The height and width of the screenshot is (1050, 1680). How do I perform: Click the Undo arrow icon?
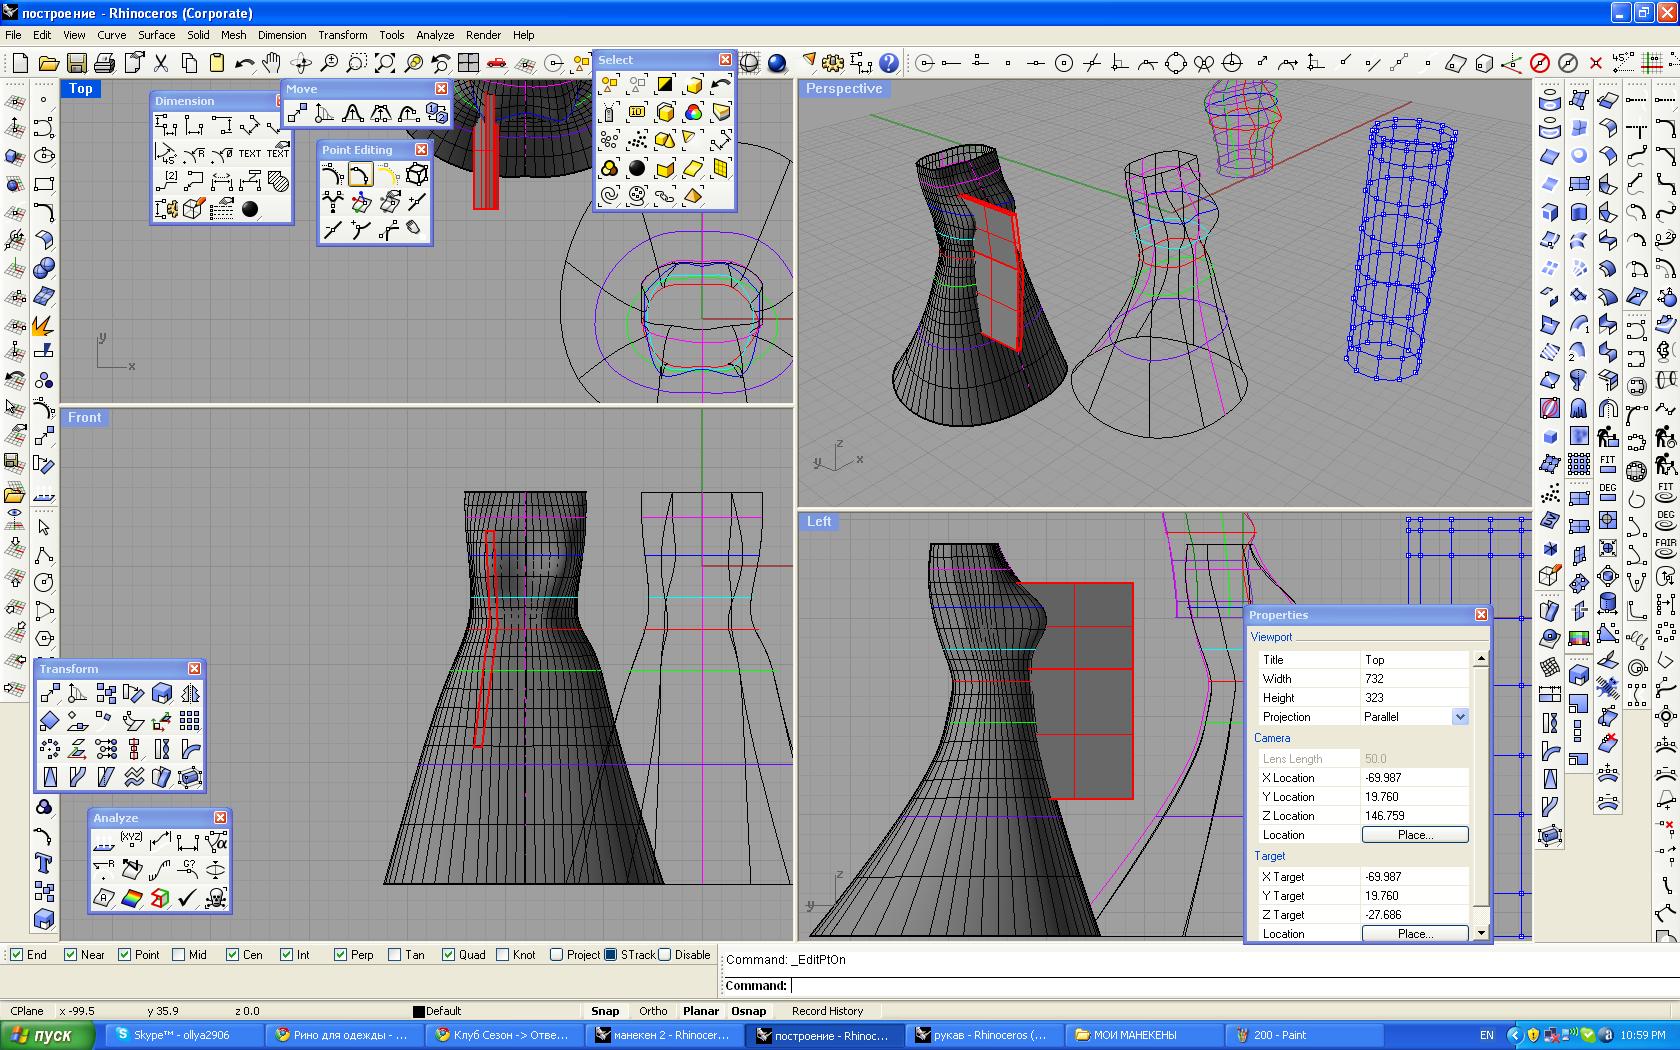244,63
